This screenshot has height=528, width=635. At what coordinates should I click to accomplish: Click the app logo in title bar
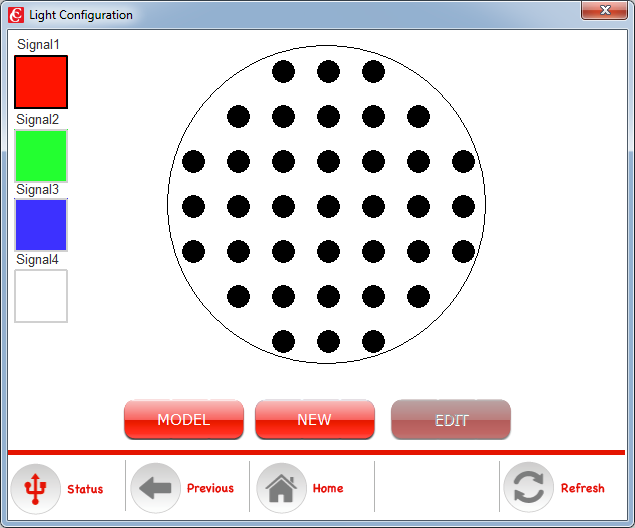[x=16, y=15]
